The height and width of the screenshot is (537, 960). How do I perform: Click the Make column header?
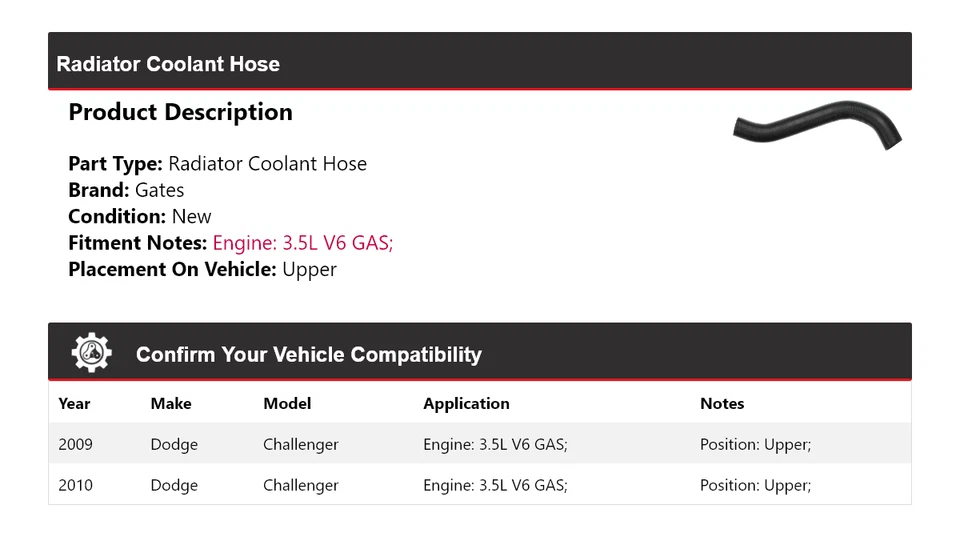171,404
